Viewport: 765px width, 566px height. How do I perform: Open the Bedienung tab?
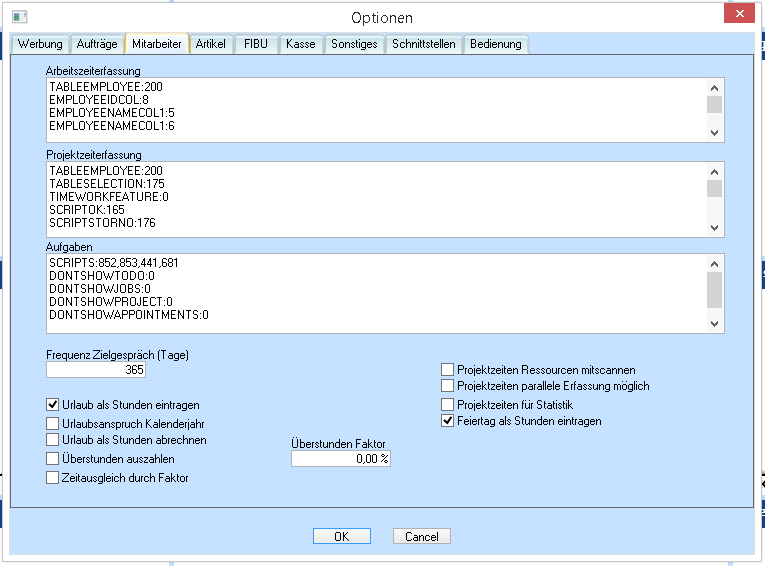(x=496, y=44)
